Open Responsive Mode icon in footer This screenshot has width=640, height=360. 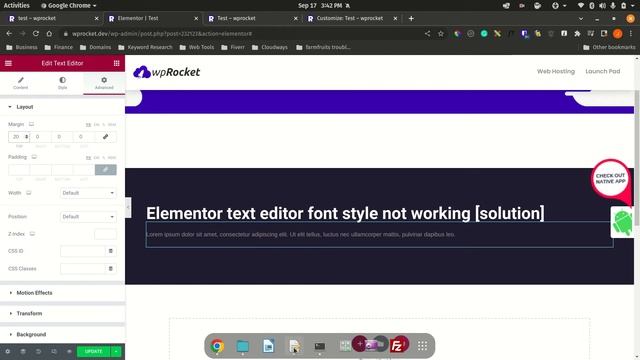[54, 351]
